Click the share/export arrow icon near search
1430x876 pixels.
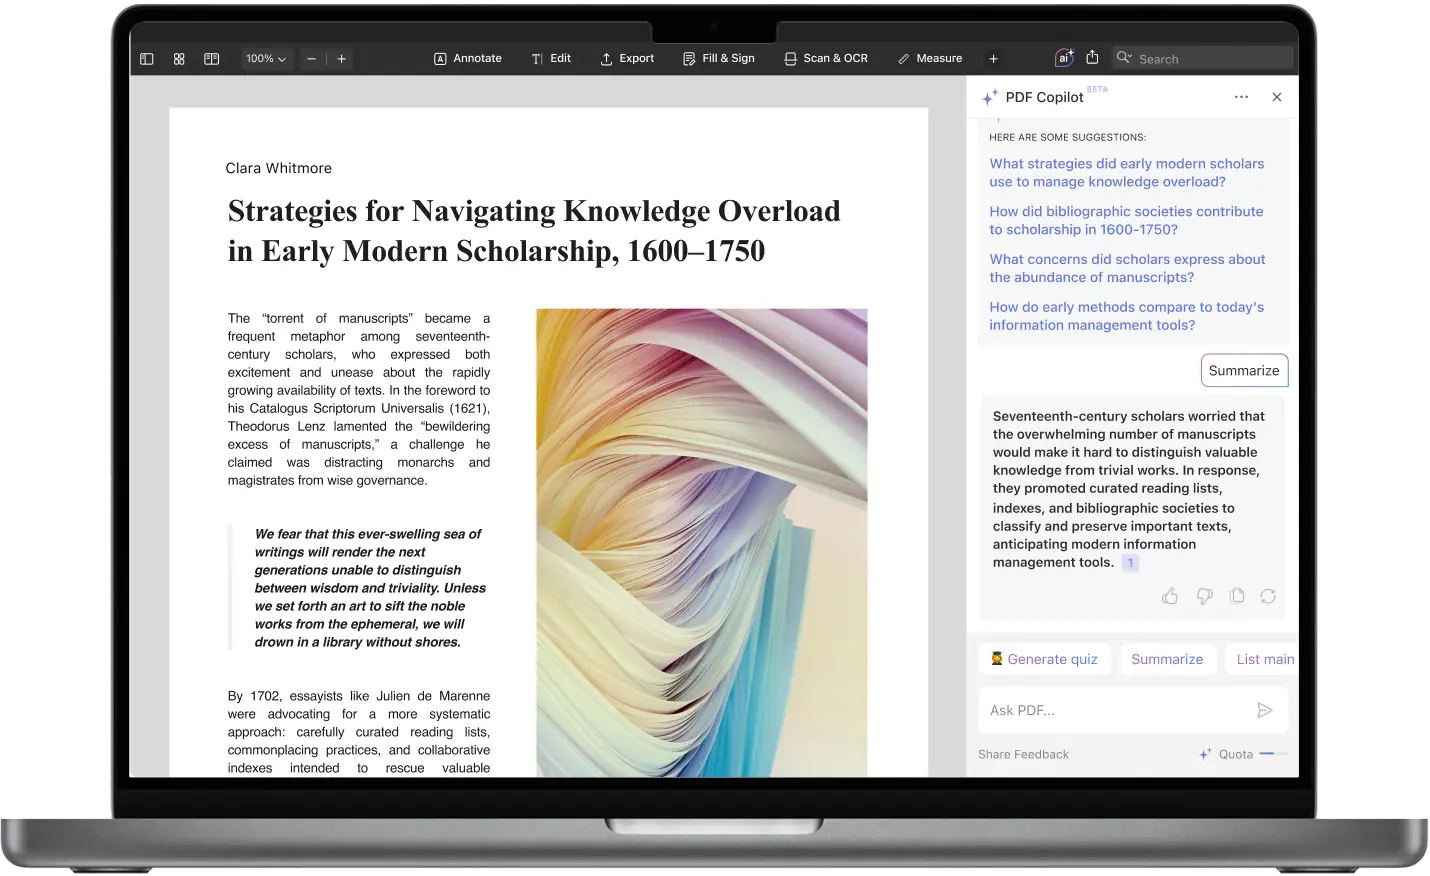click(x=1093, y=58)
